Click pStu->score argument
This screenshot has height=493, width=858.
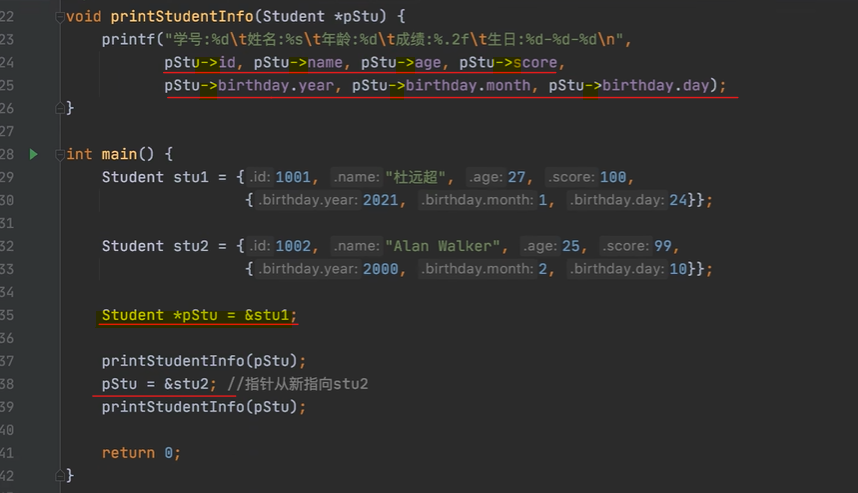click(x=508, y=62)
